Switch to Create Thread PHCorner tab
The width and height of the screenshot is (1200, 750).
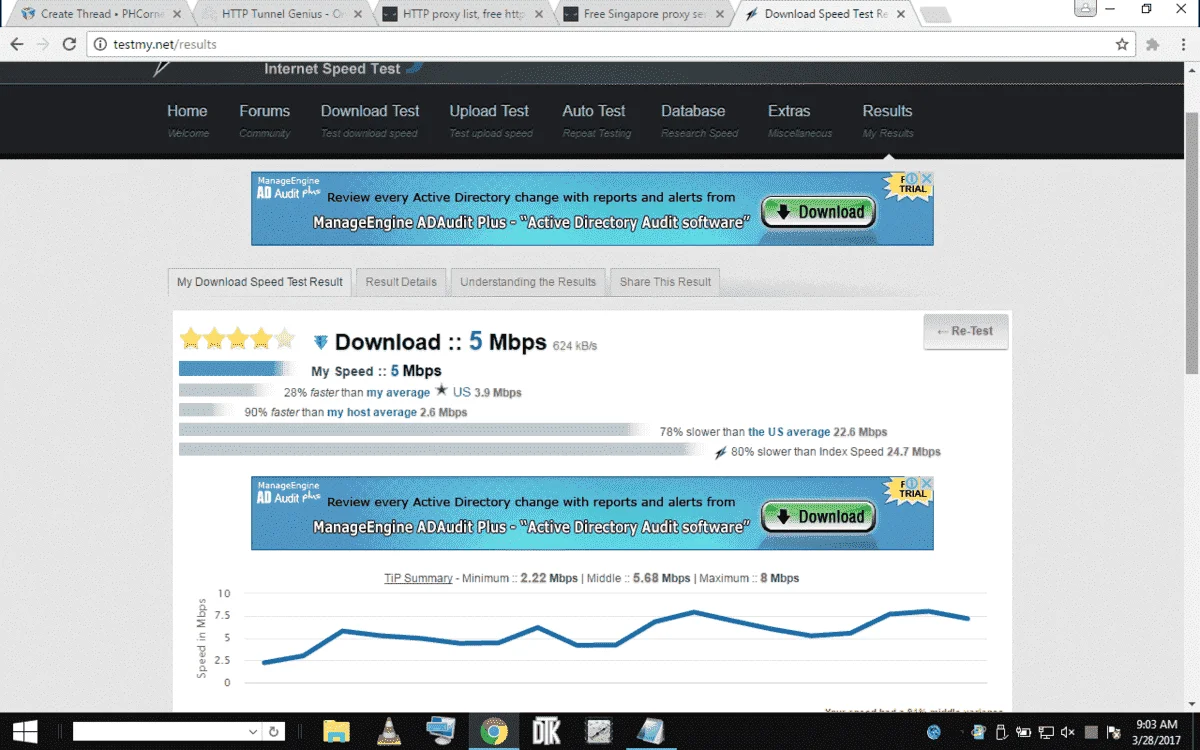(100, 14)
